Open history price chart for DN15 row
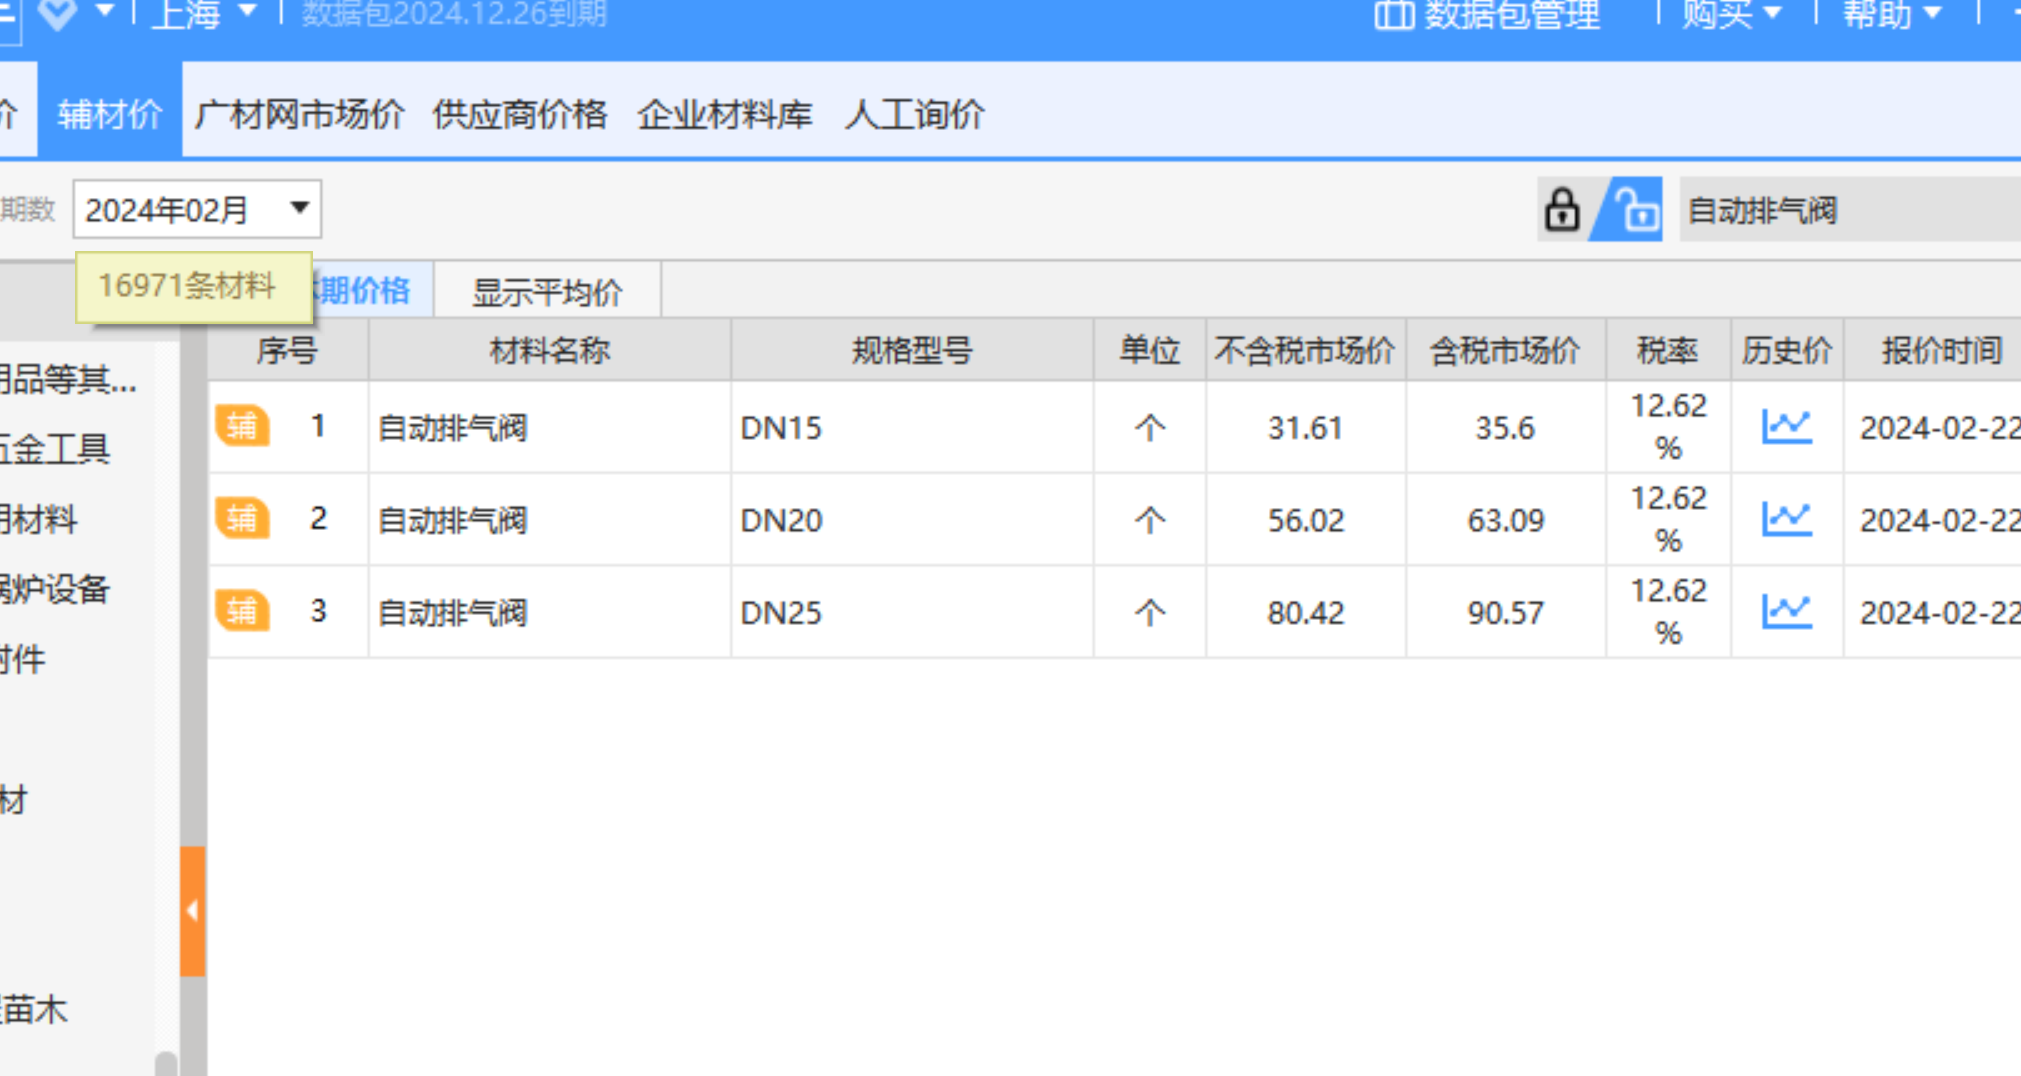The height and width of the screenshot is (1076, 2021). coord(1786,427)
